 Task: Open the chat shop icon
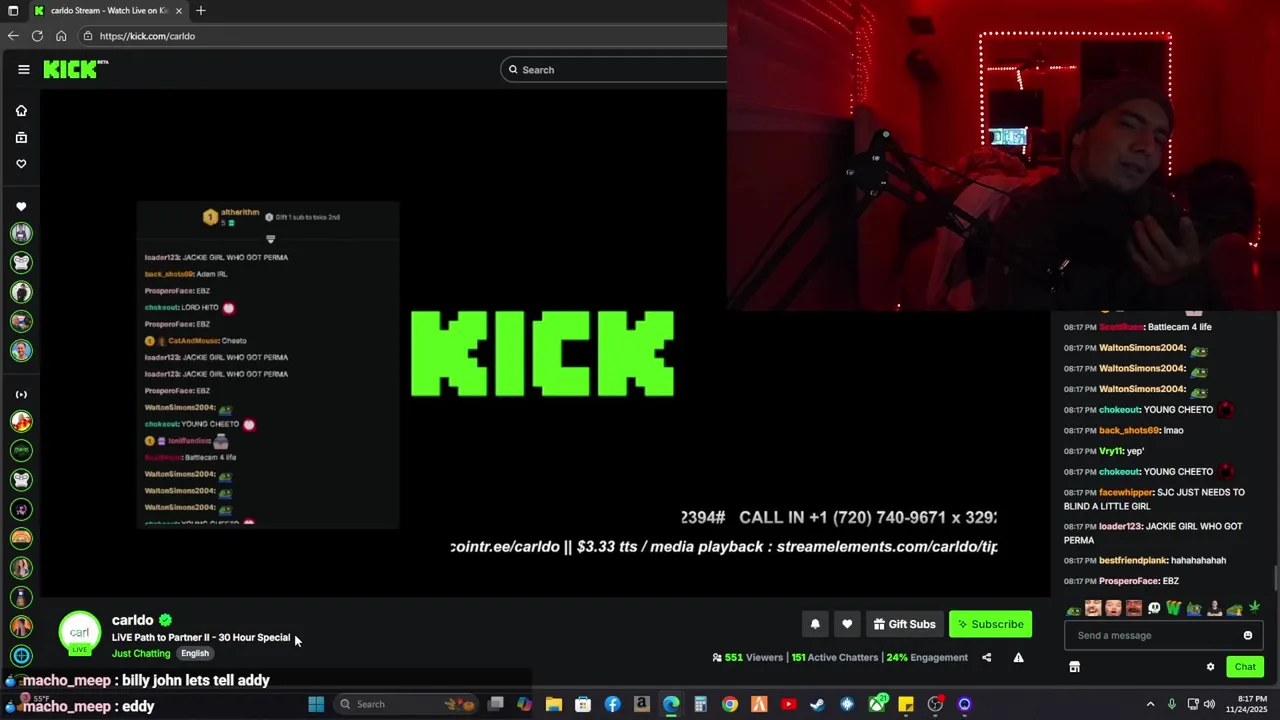1074,667
